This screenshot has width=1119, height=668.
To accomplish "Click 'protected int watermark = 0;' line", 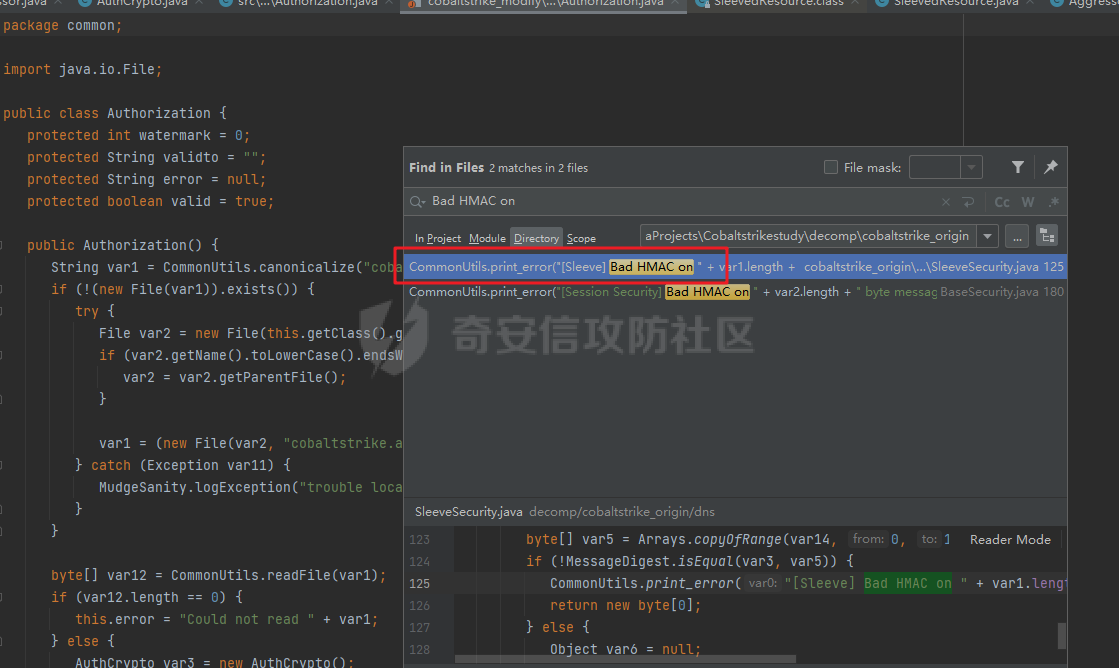I will tap(138, 136).
